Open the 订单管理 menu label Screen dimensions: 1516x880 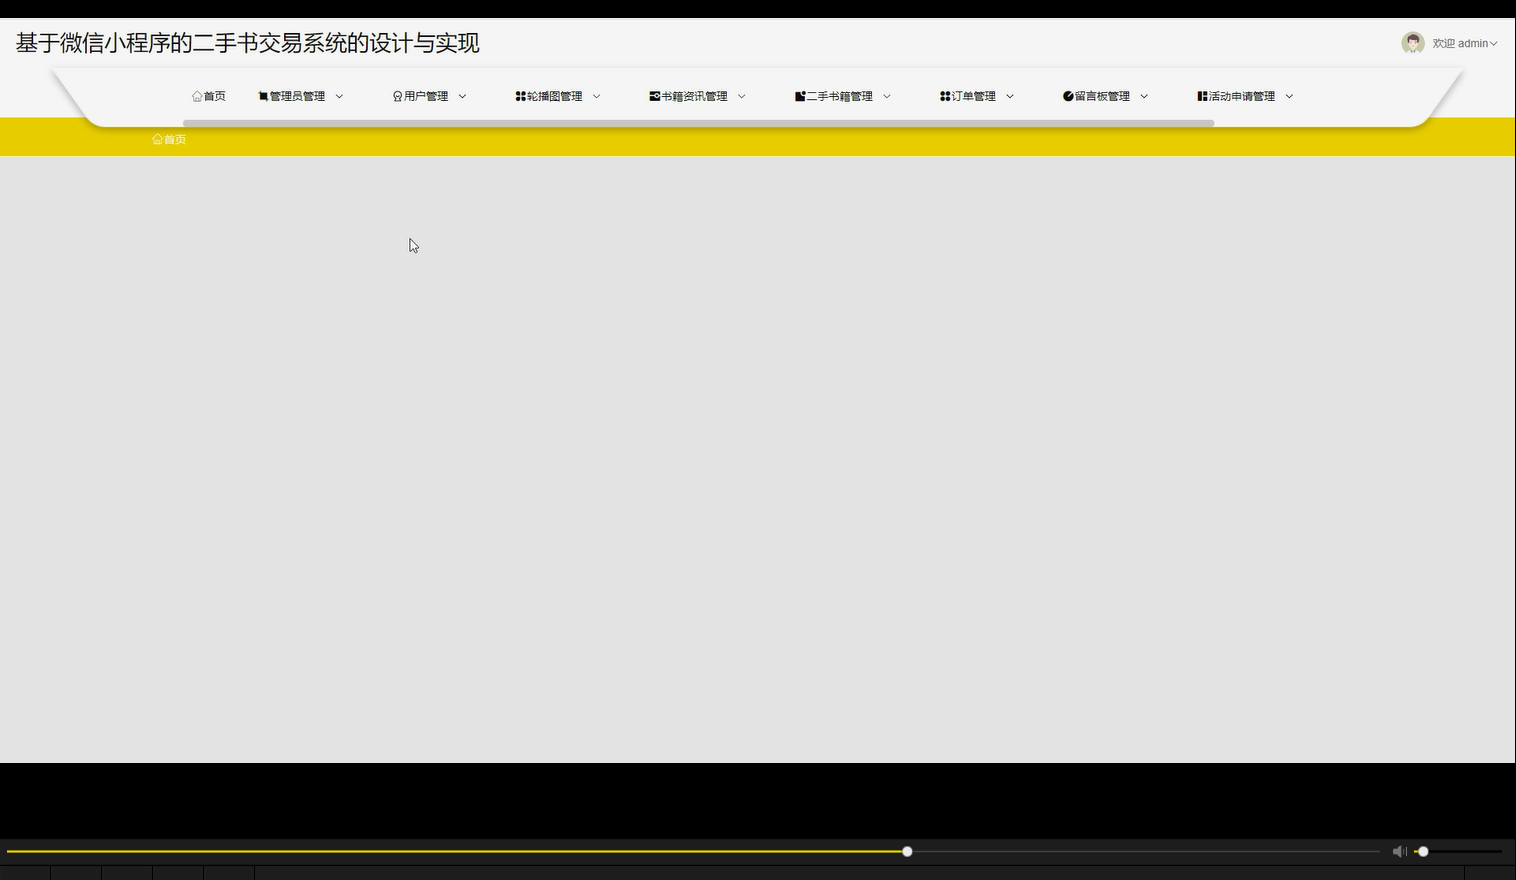click(974, 97)
